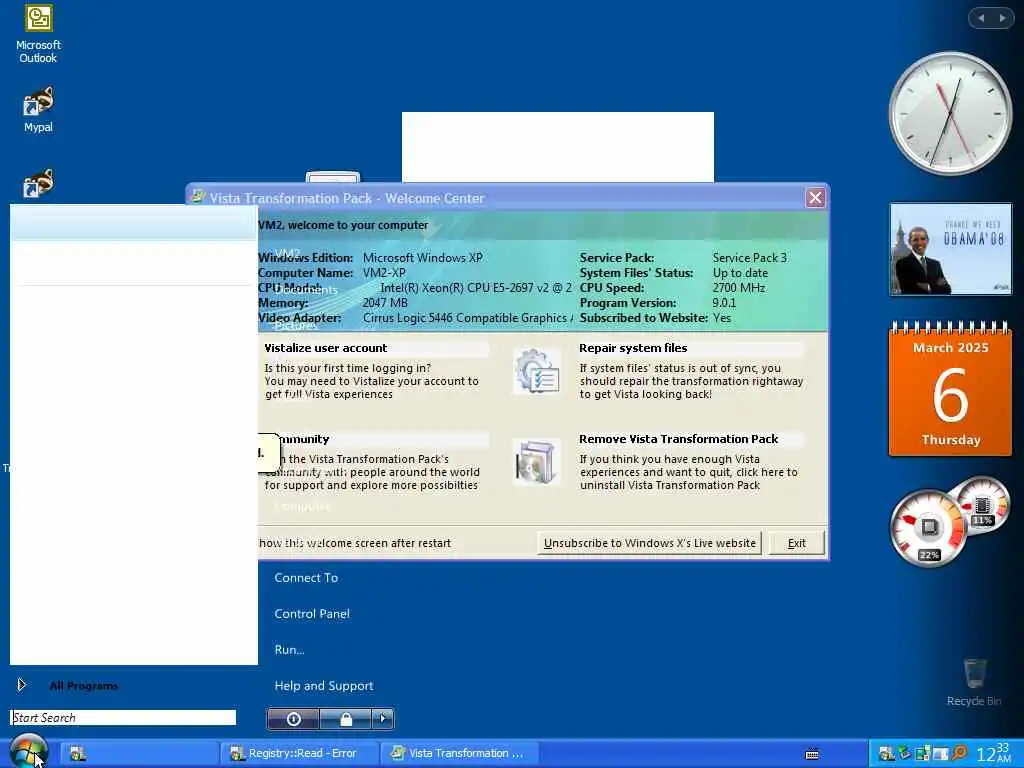Viewport: 1024px width, 768px height.
Task: Open the Recycle Bin on desktop
Action: pos(974,682)
